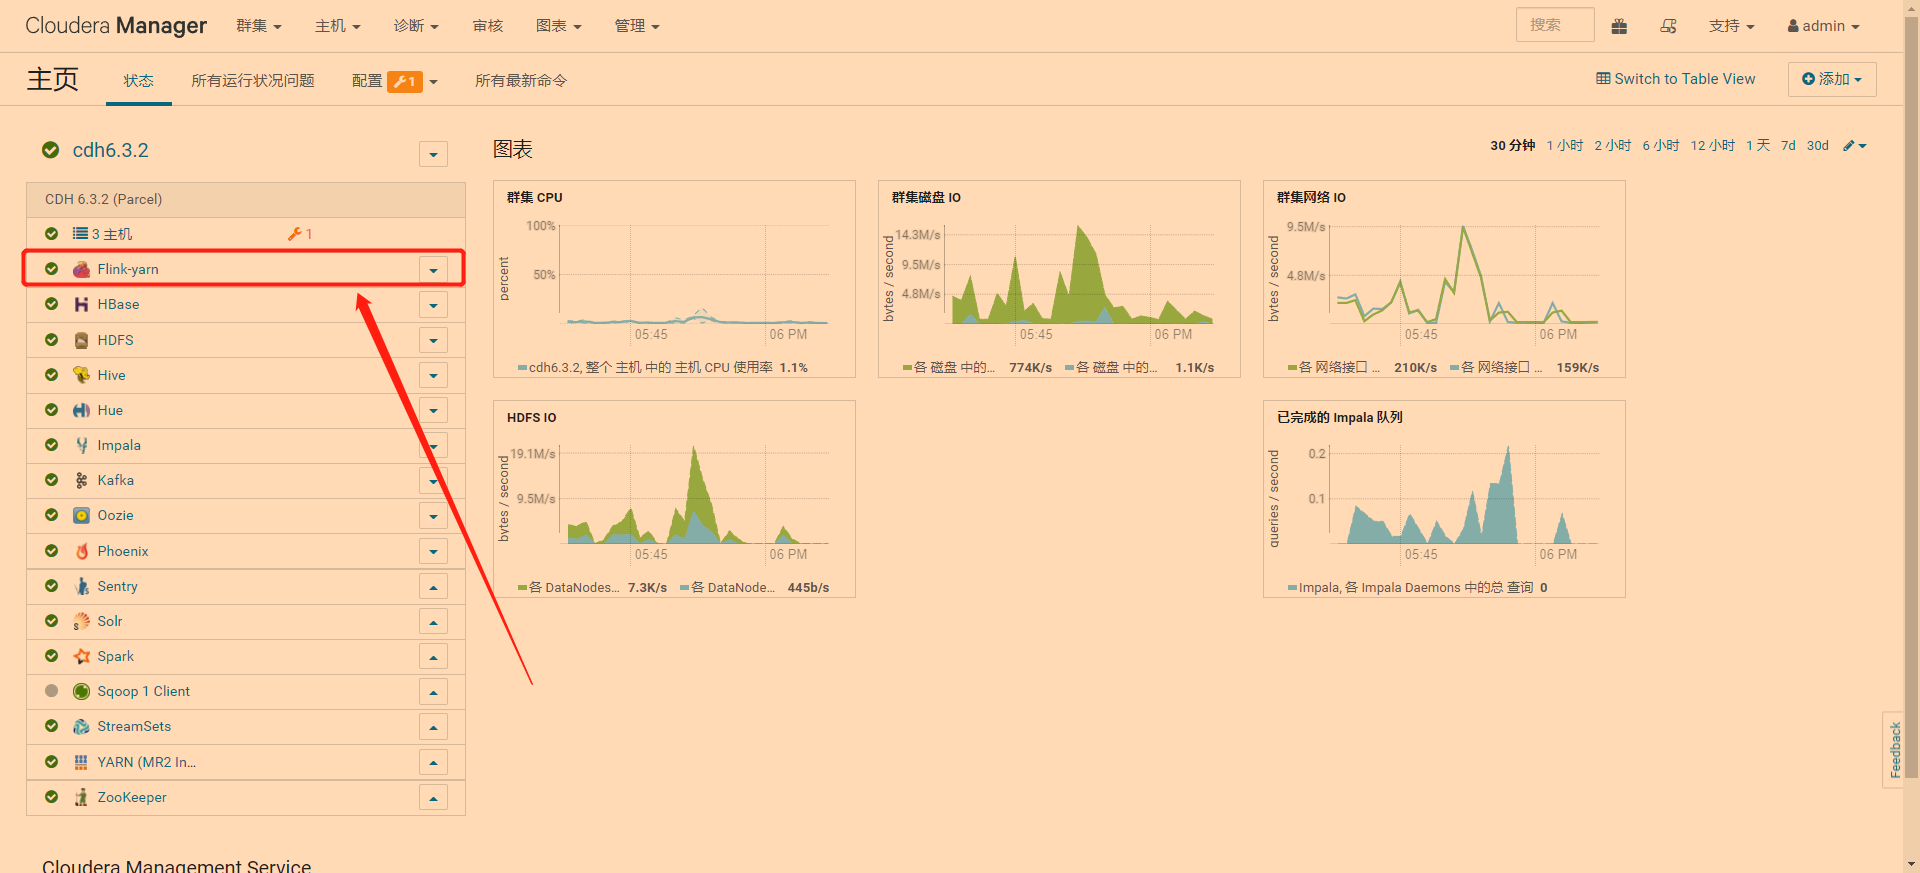
Task: Open the HBase actions dropdown
Action: click(x=433, y=305)
